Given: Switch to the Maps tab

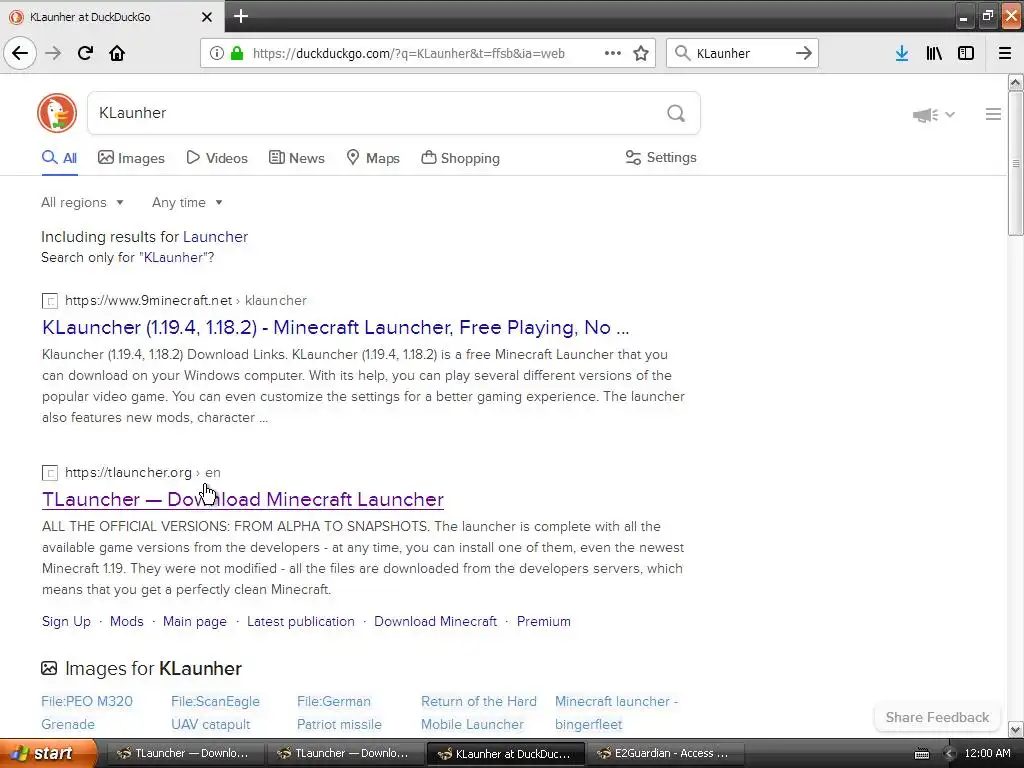Looking at the screenshot, I should (x=373, y=158).
